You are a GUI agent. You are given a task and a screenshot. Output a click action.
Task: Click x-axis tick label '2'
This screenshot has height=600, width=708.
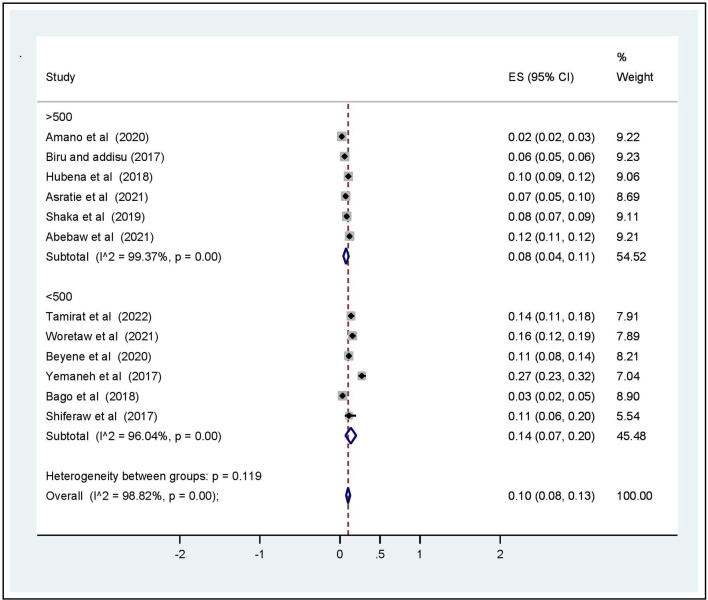click(500, 554)
